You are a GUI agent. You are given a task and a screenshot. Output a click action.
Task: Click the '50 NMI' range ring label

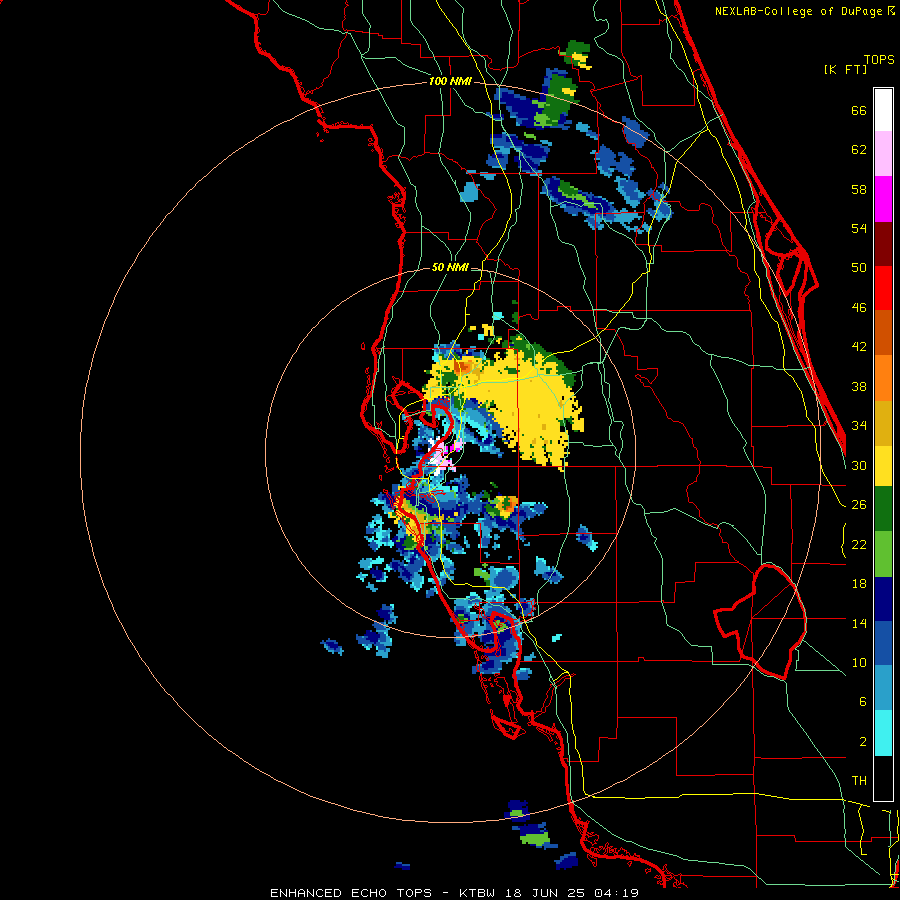pyautogui.click(x=450, y=267)
